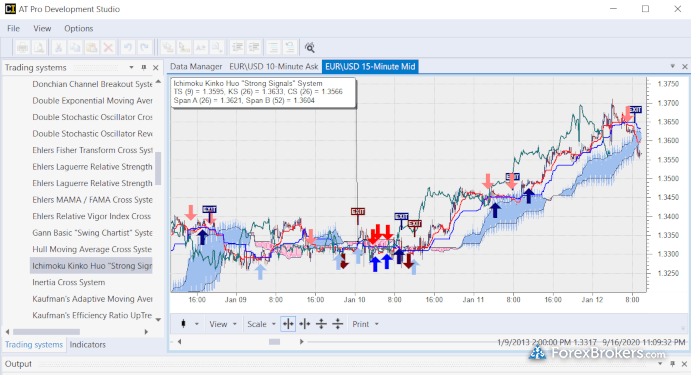The height and width of the screenshot is (375, 691).
Task: Click the print toolbar icon
Action: [22, 47]
